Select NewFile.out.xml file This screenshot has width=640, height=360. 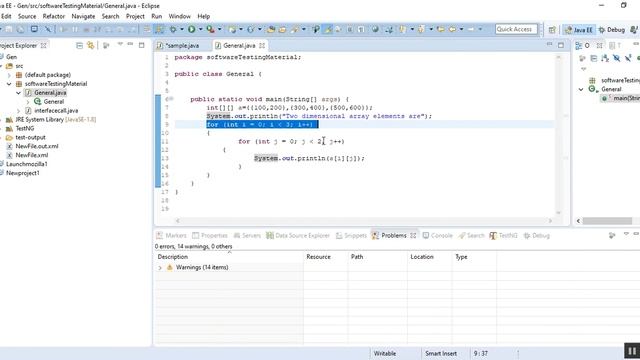coord(37,146)
